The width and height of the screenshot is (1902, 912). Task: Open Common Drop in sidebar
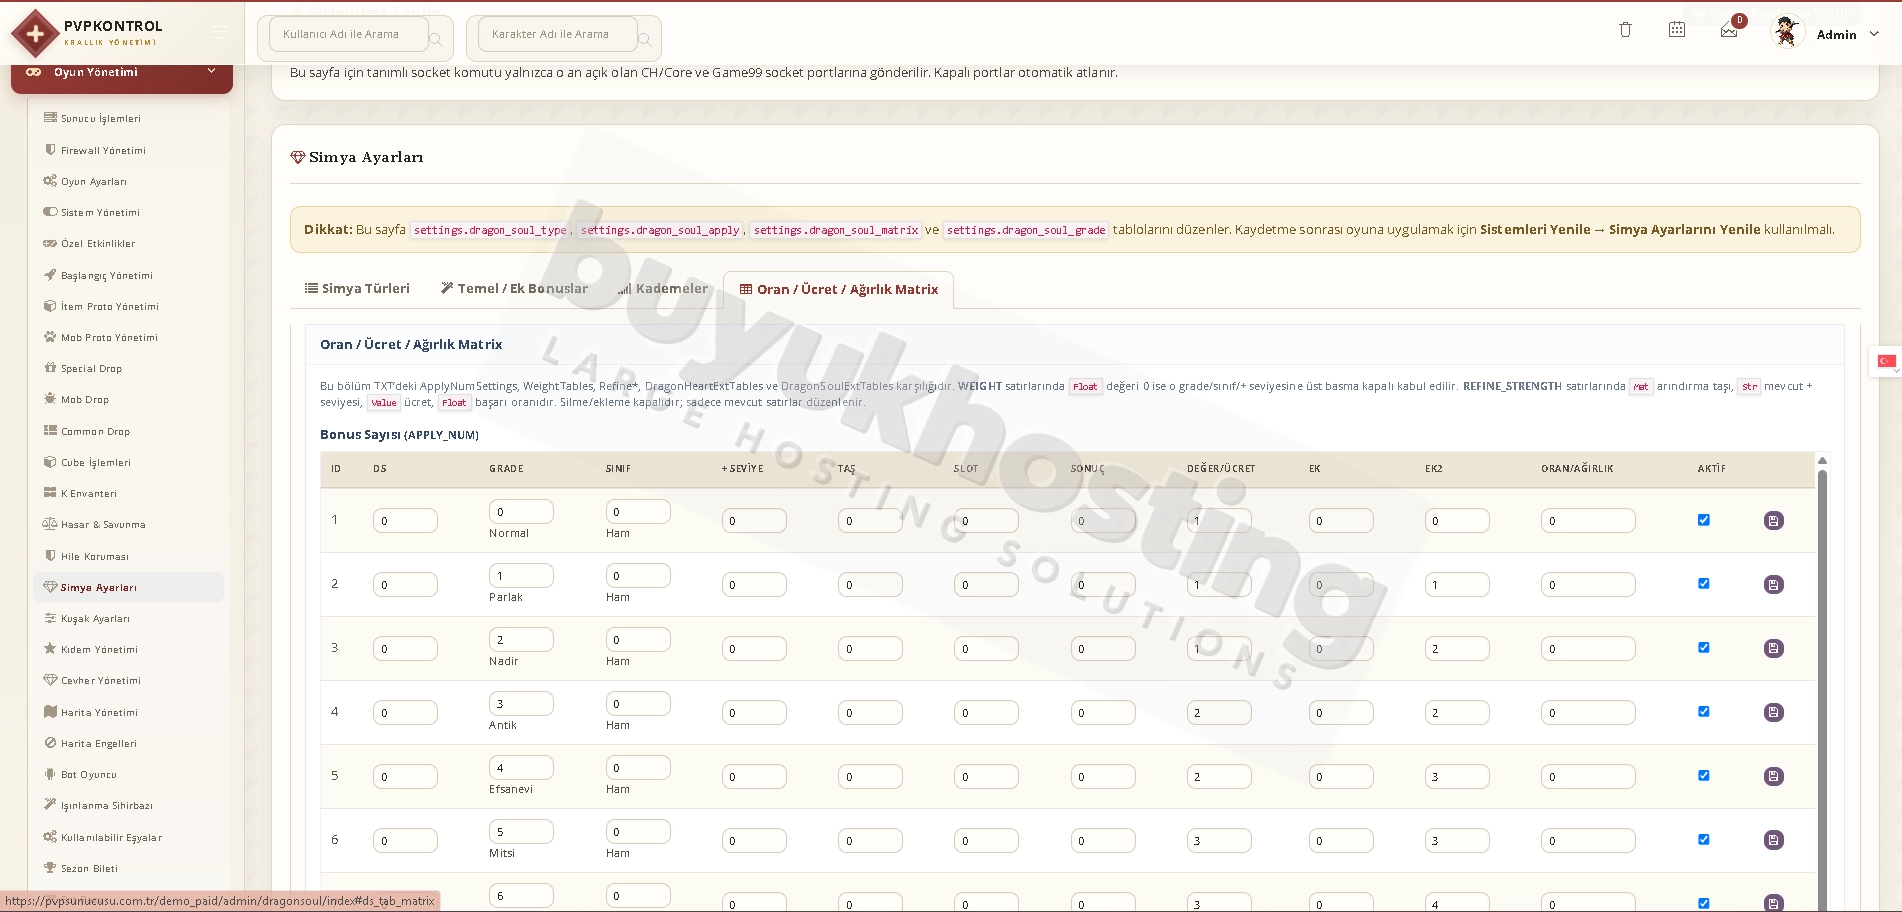[x=95, y=432]
